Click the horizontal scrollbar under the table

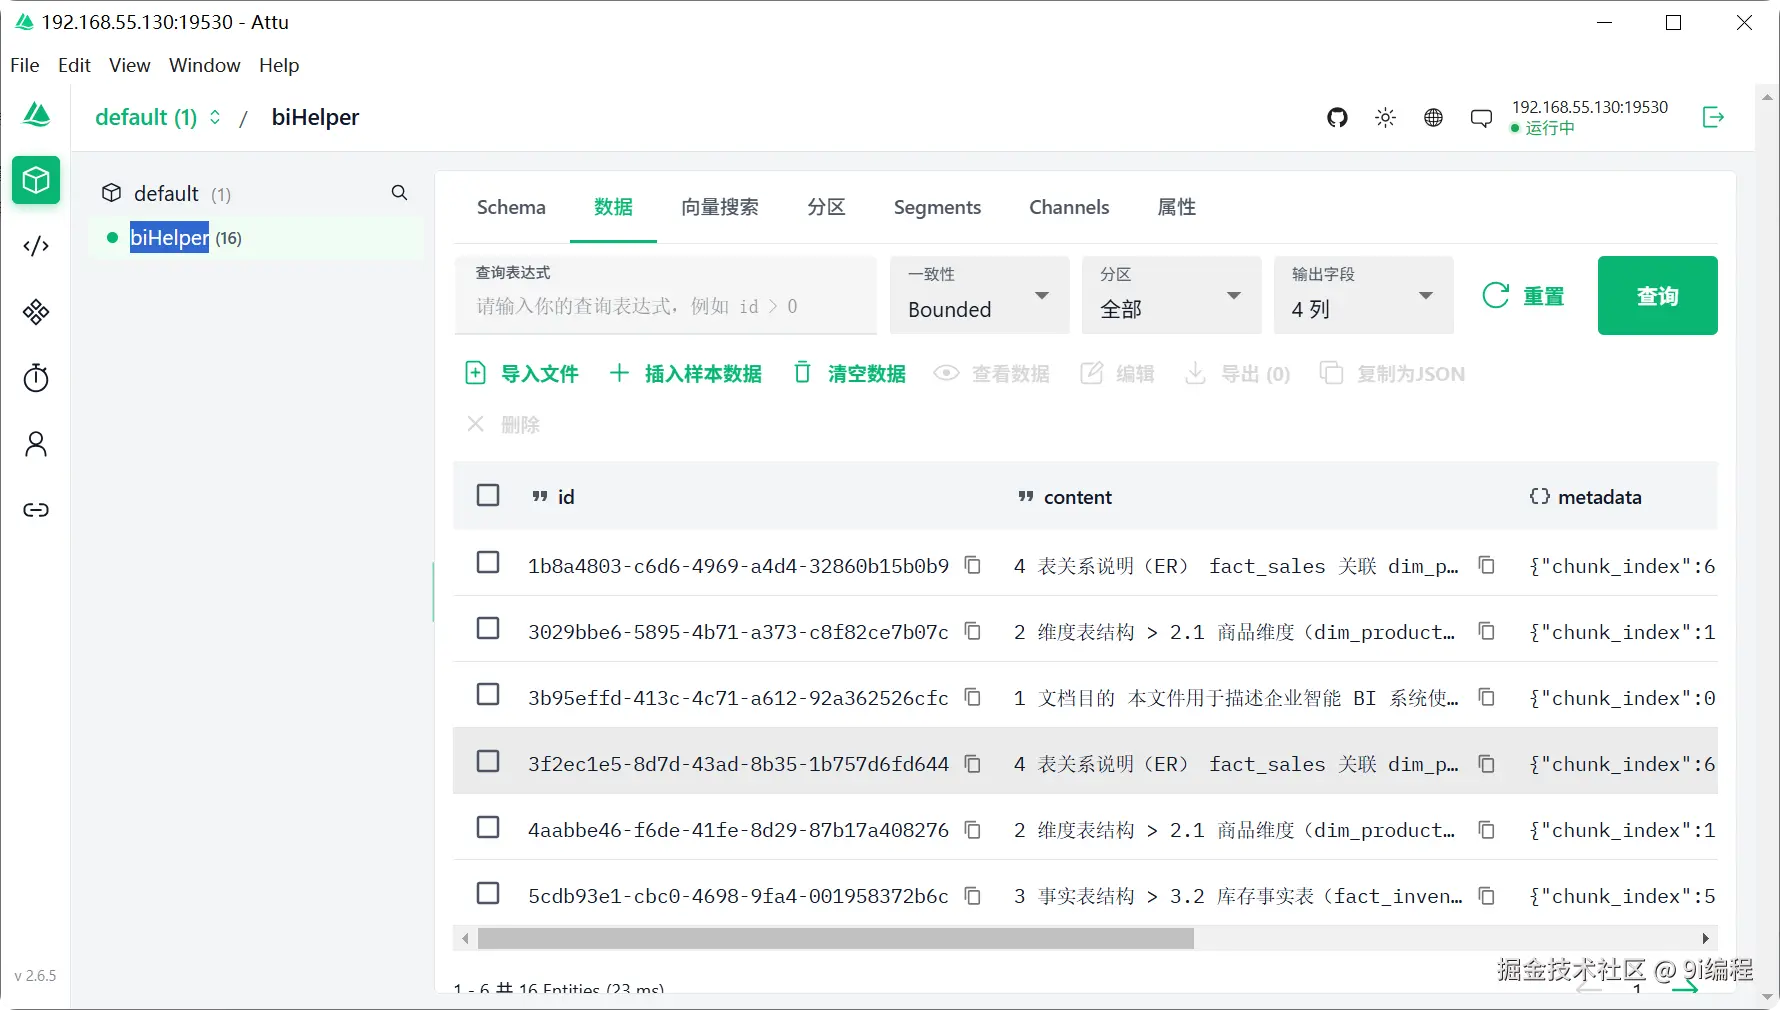tap(835, 938)
